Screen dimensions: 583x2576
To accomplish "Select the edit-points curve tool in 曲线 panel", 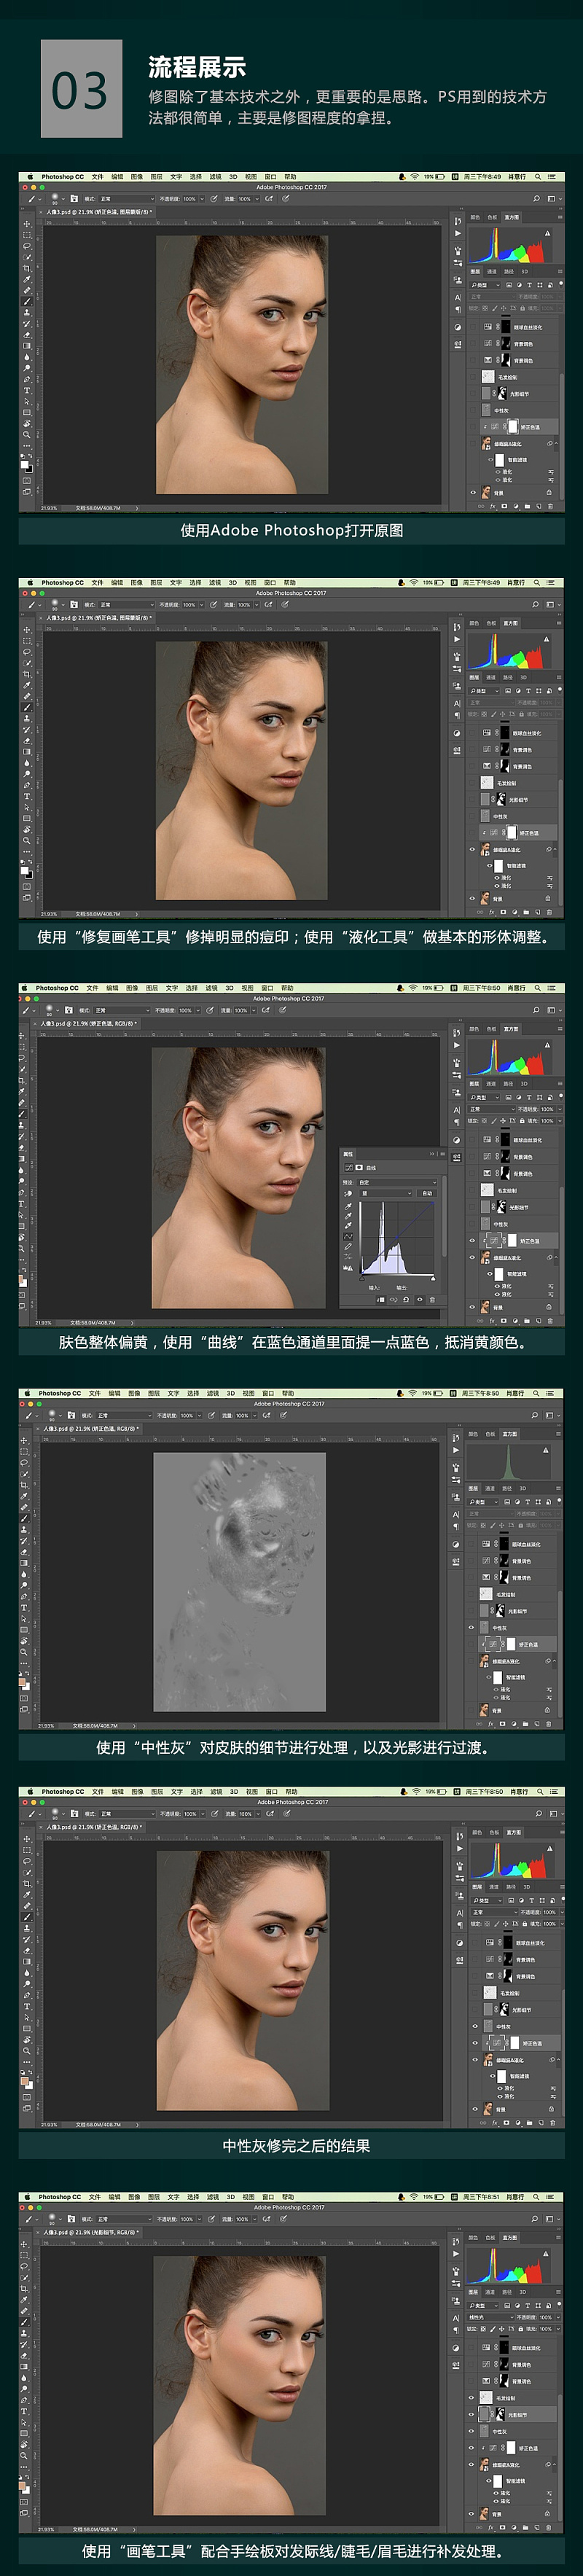I will [348, 1237].
